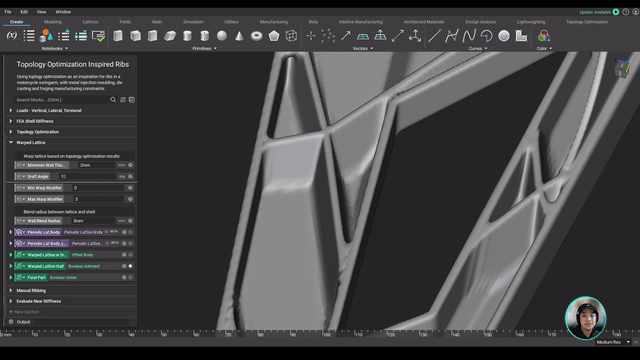Open the help question mark icon

pyautogui.click(x=626, y=12)
